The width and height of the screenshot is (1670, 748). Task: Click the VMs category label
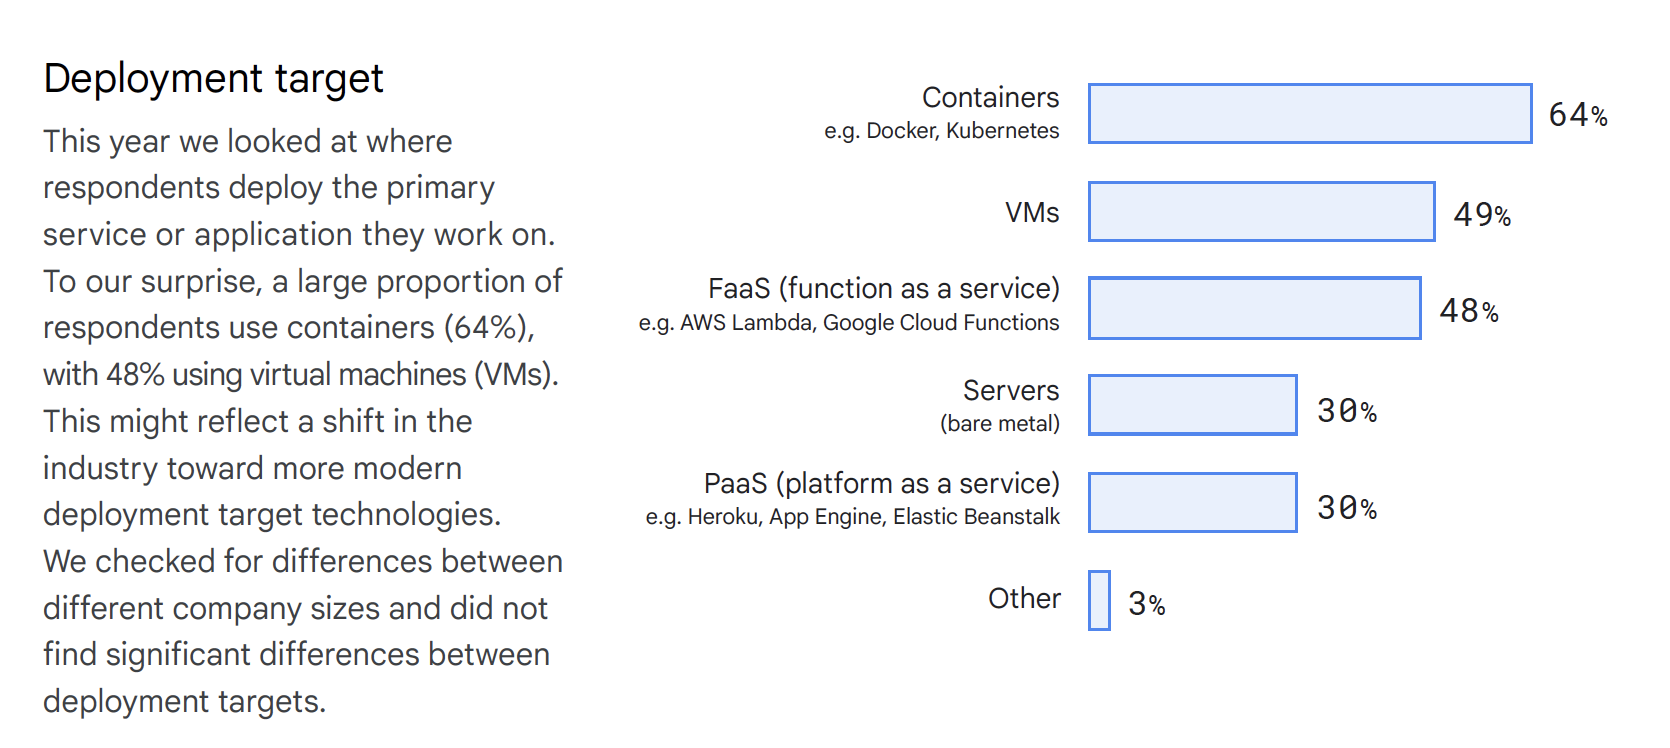click(1032, 212)
